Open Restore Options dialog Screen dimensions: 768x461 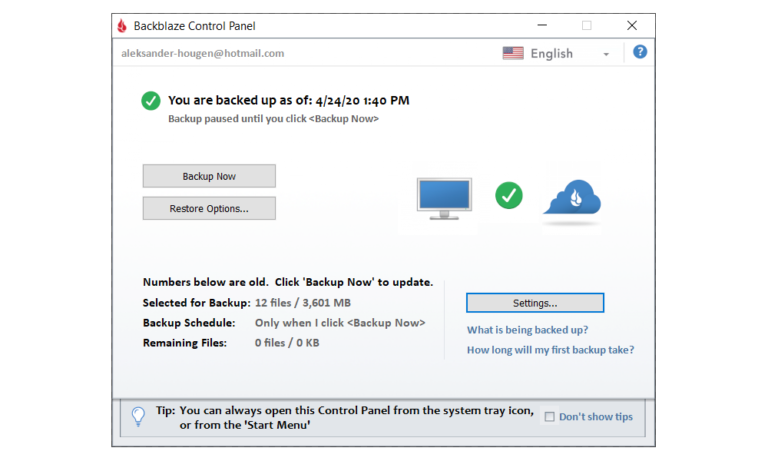tap(209, 208)
